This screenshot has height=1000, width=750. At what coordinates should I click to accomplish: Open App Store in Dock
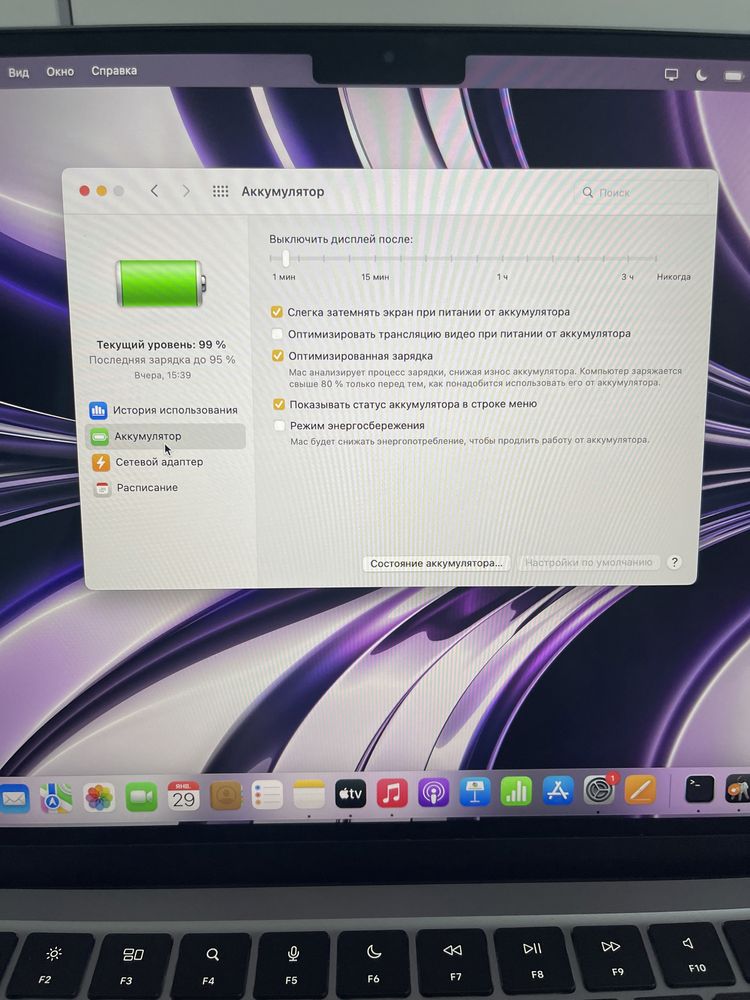pyautogui.click(x=557, y=791)
